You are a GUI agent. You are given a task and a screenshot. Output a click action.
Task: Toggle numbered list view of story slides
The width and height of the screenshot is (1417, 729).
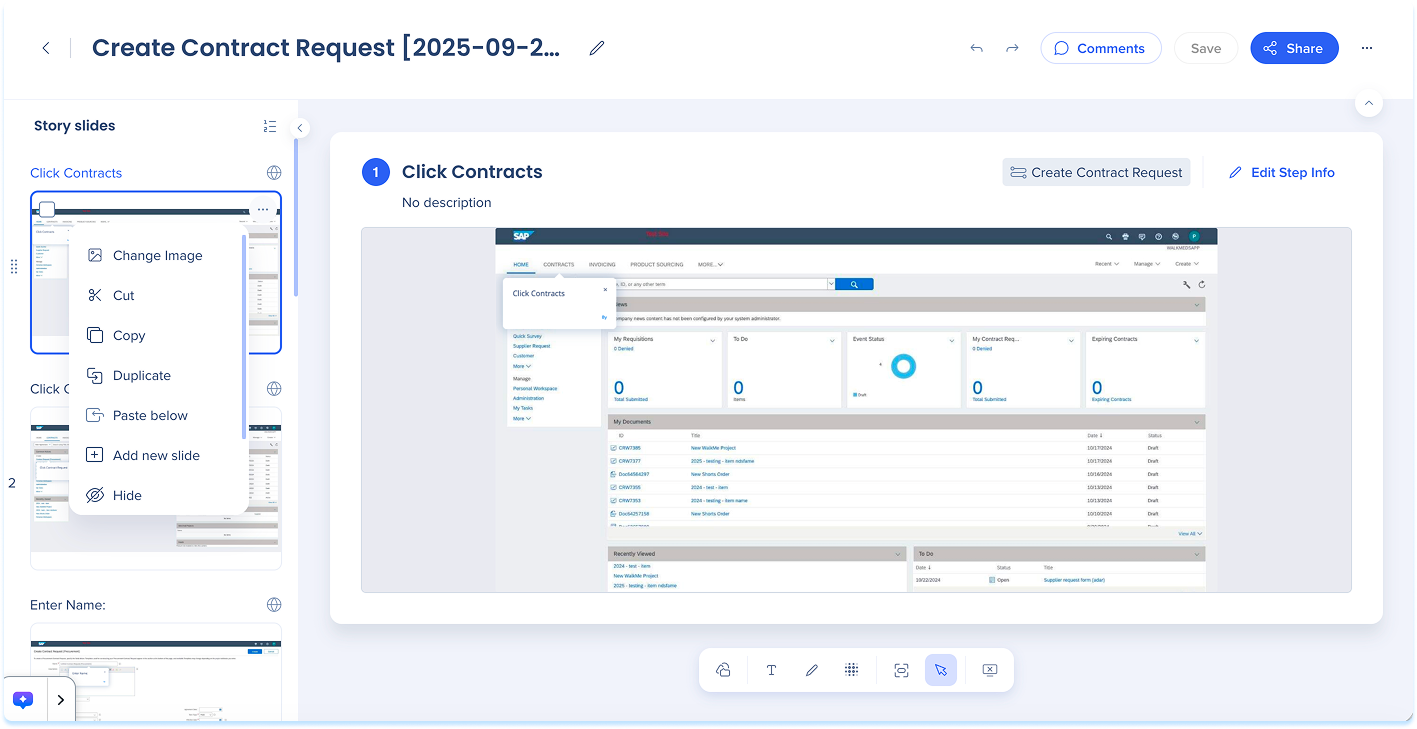(x=269, y=126)
